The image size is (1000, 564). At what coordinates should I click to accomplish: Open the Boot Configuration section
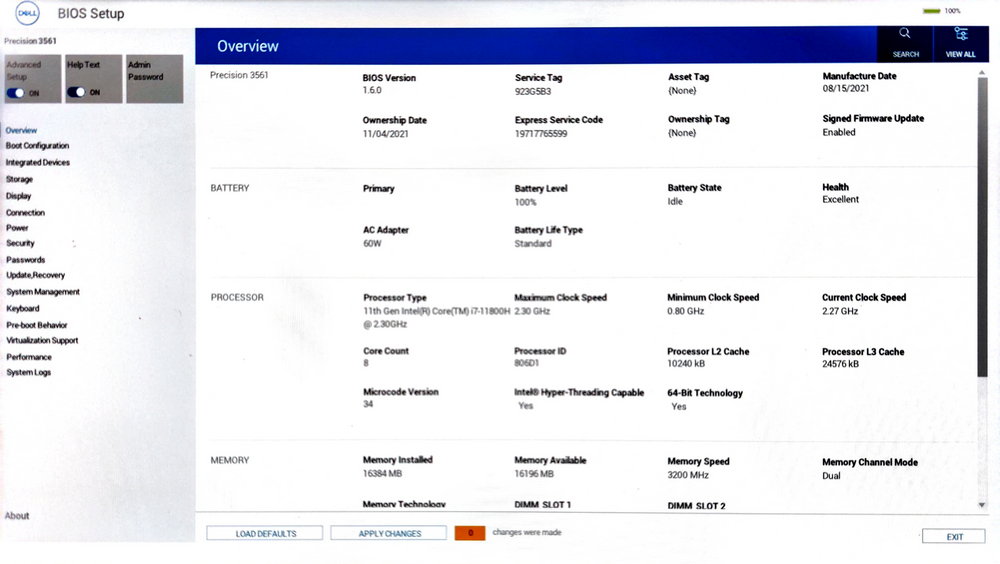click(x=37, y=146)
